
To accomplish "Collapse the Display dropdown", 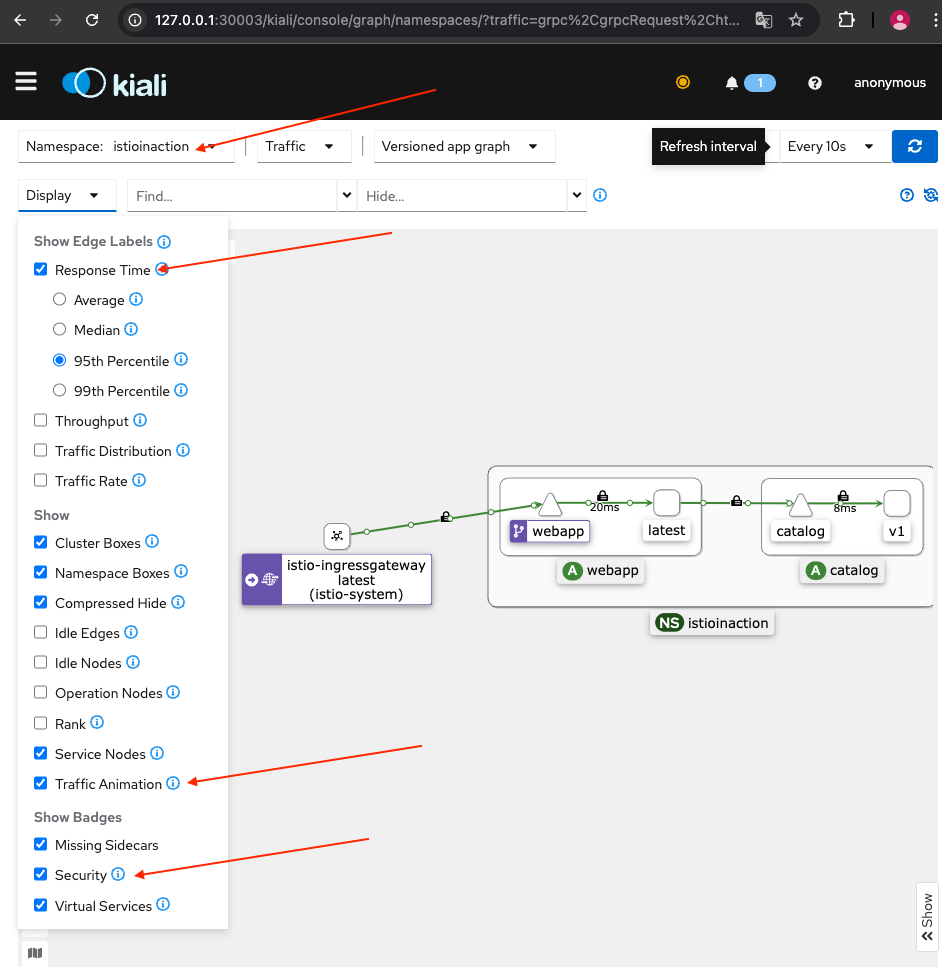I will pyautogui.click(x=67, y=195).
